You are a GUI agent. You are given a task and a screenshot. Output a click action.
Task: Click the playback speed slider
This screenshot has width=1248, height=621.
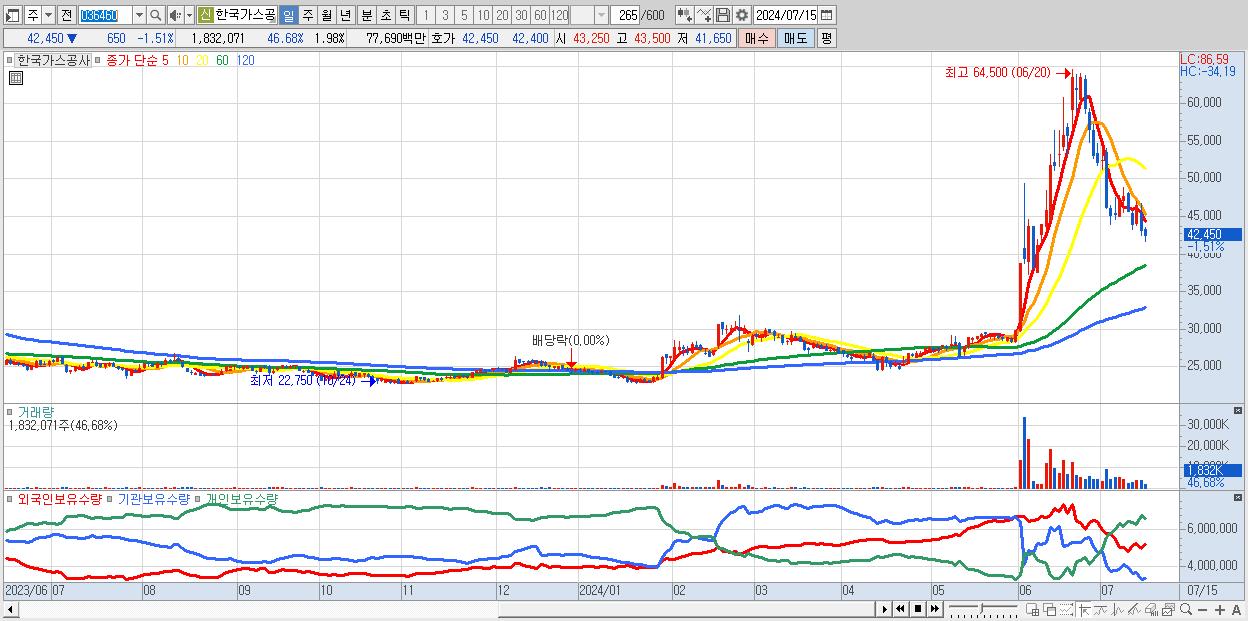point(983,608)
